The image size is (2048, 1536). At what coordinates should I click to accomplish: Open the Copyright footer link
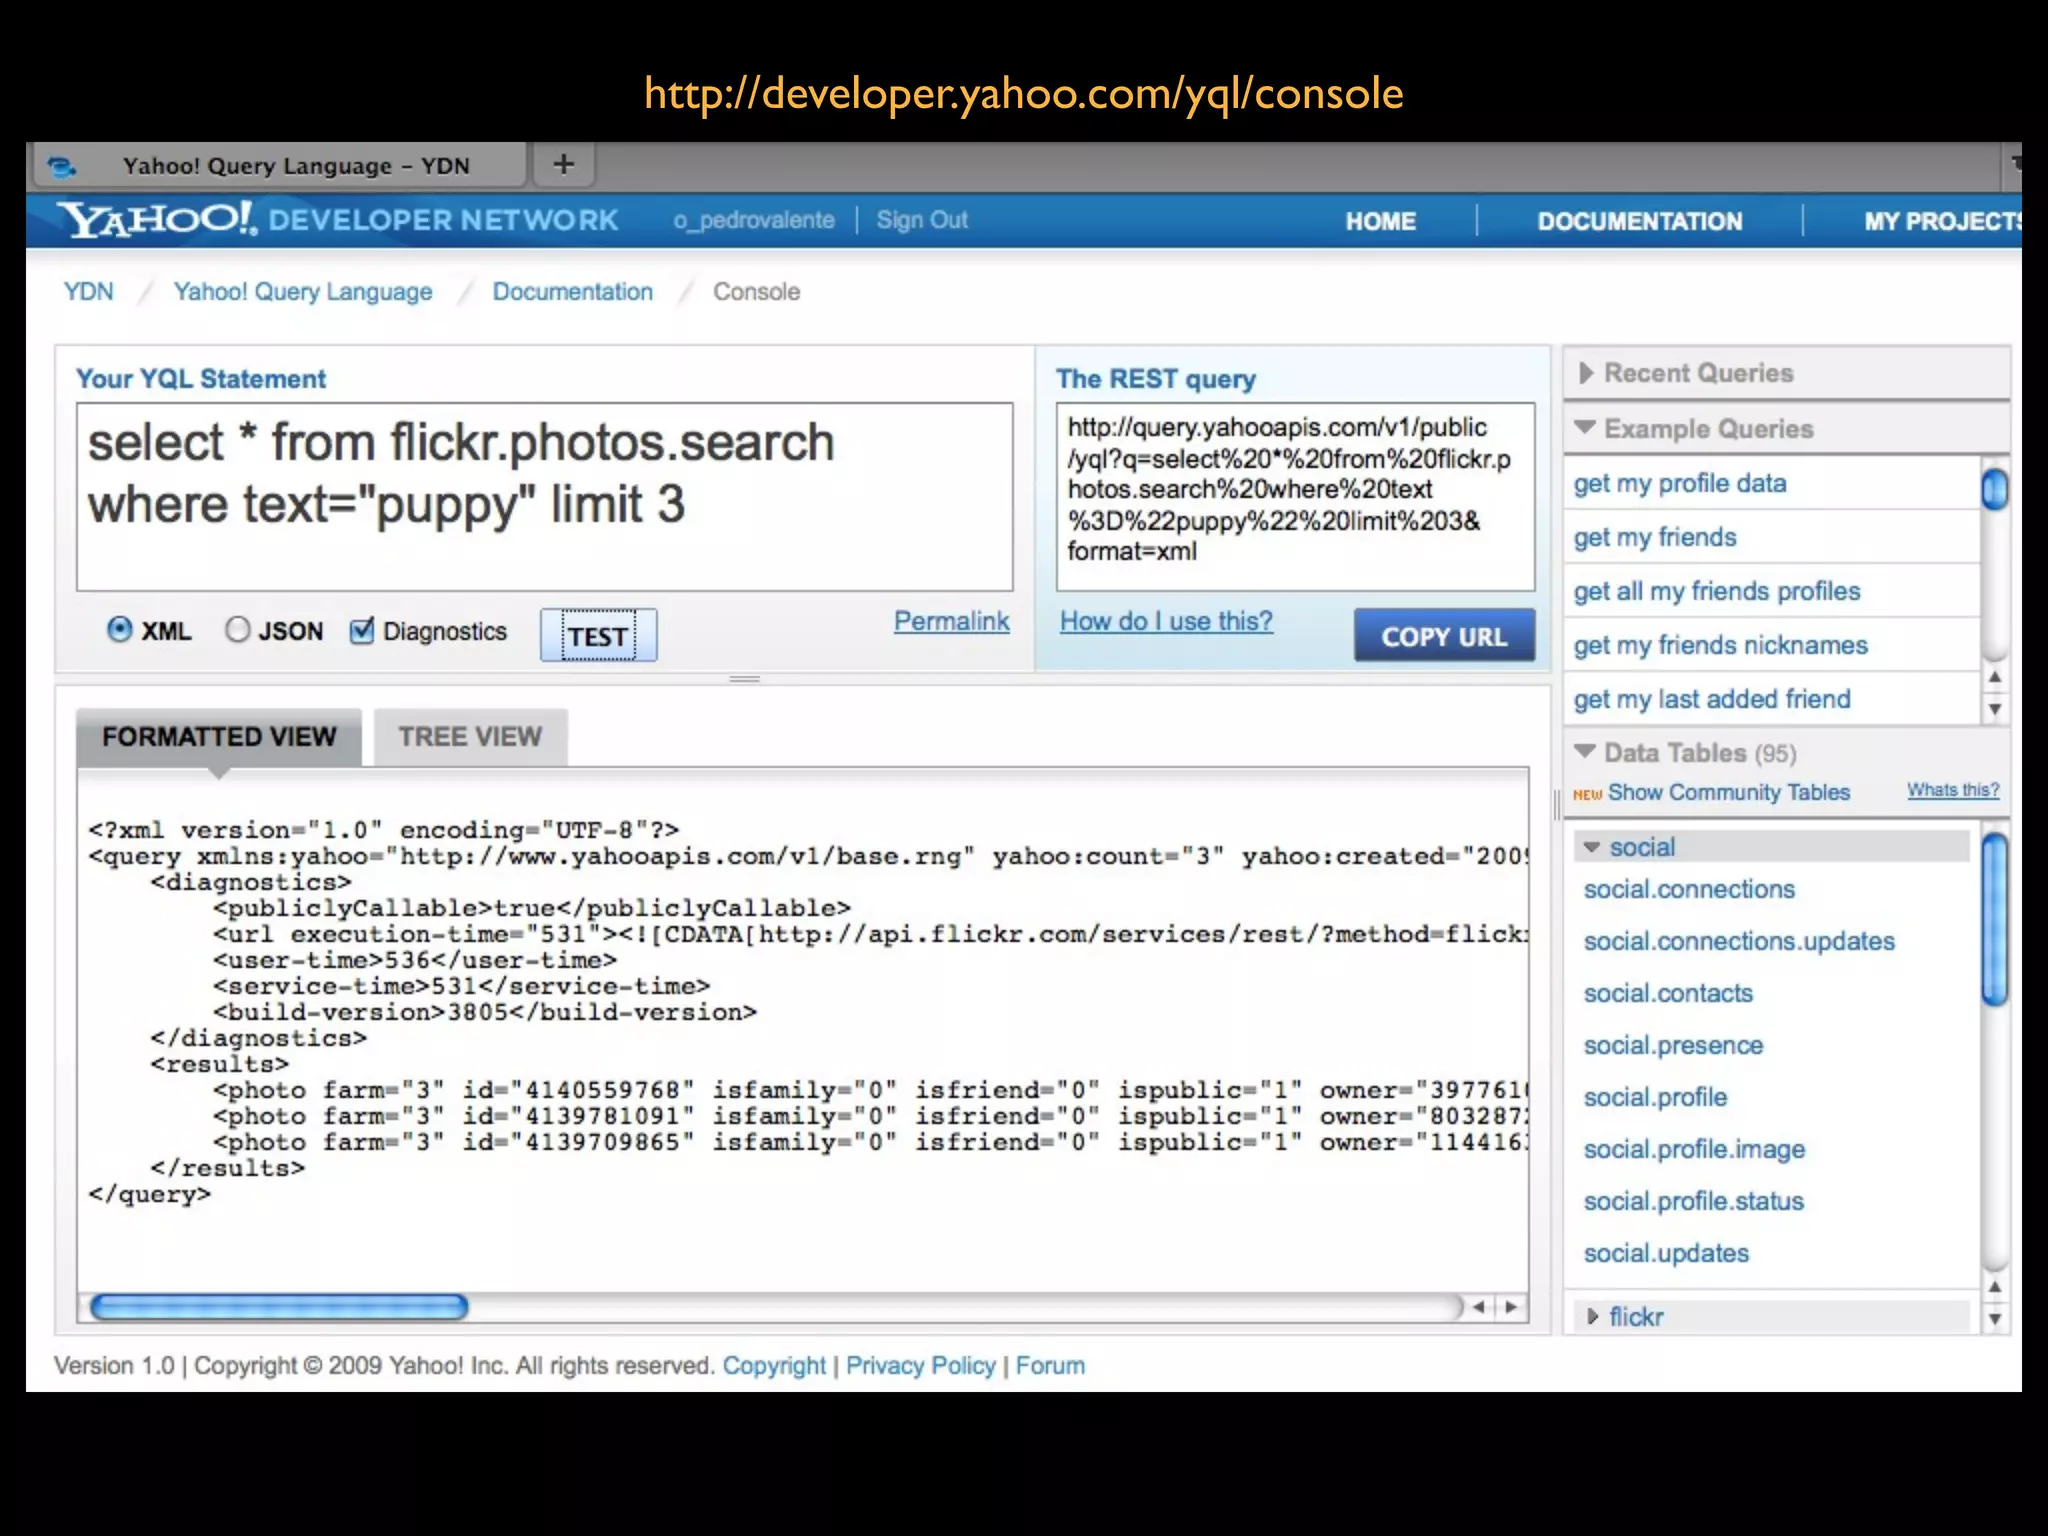tap(774, 1366)
